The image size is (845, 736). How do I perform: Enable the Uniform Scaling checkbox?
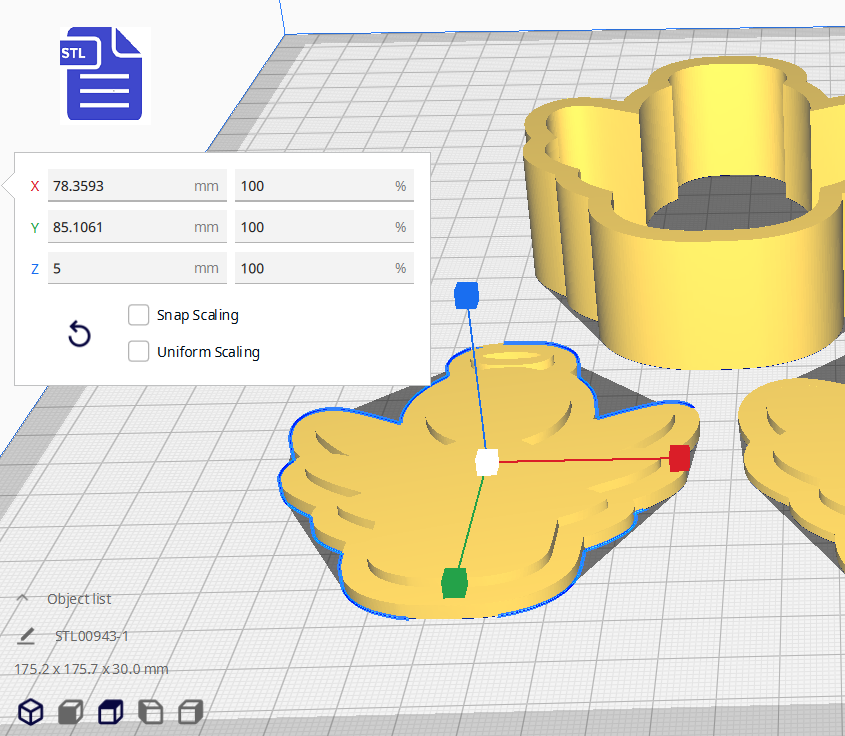point(139,352)
